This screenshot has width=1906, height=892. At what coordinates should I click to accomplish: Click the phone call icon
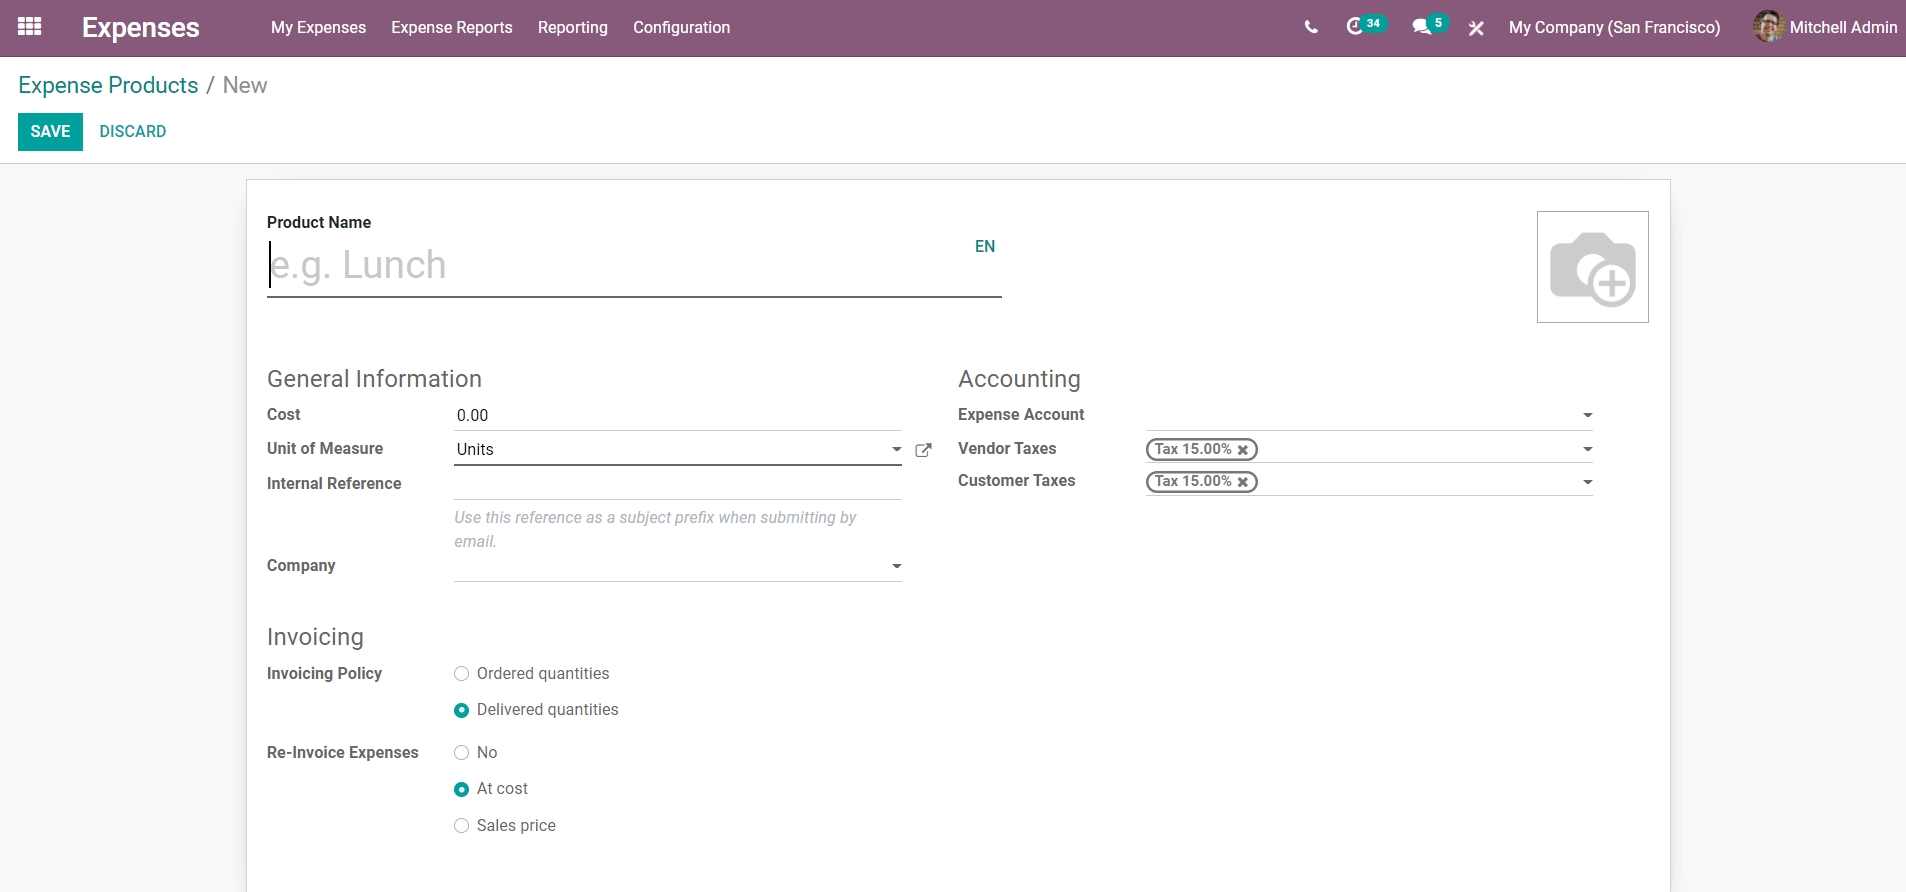click(1311, 27)
